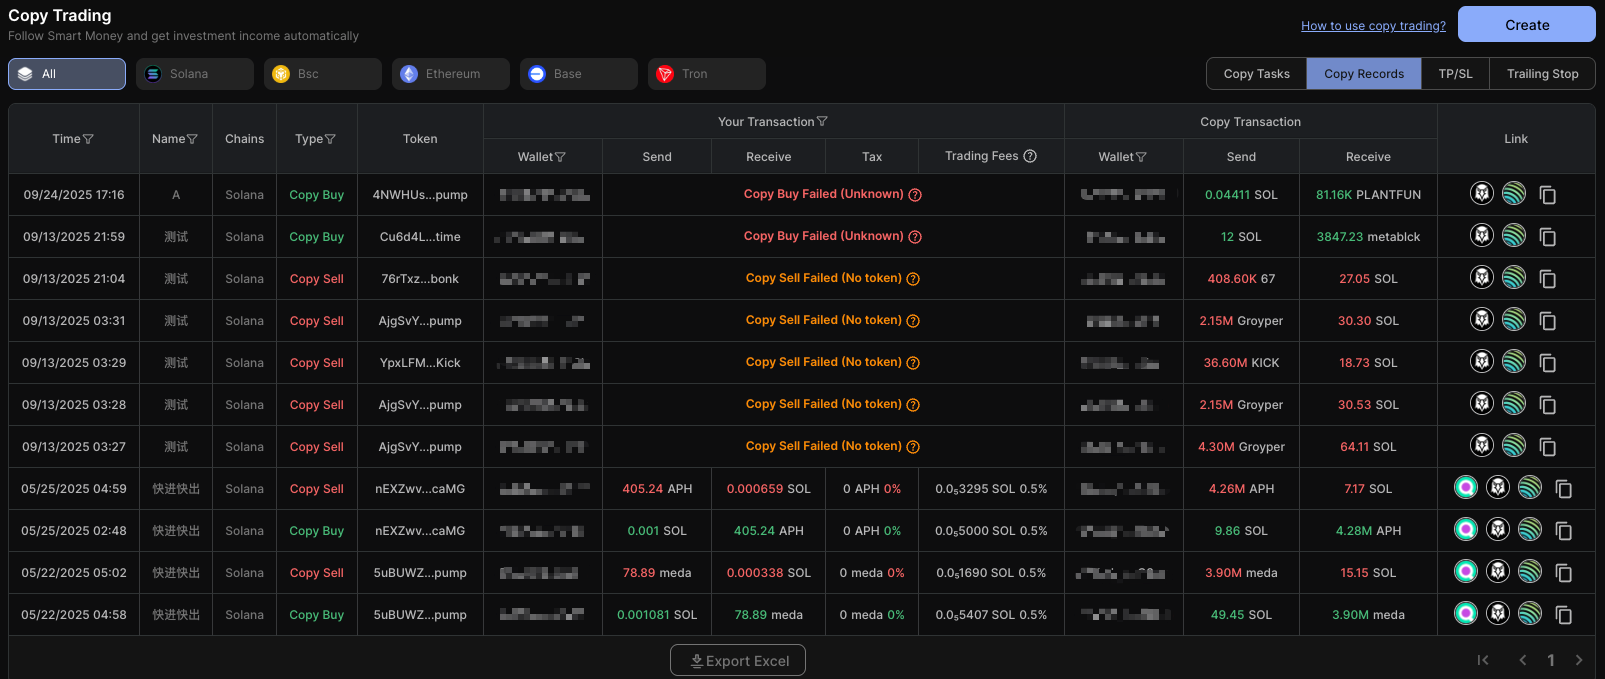1605x679 pixels.
Task: Click the token 76rTxz...bonk
Action: click(x=420, y=279)
